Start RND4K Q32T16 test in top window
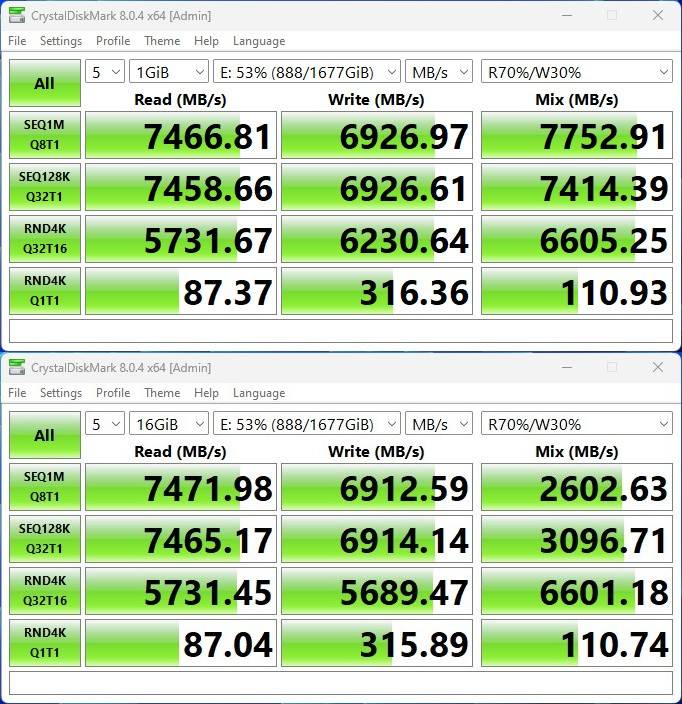682x704 pixels. pyautogui.click(x=45, y=239)
